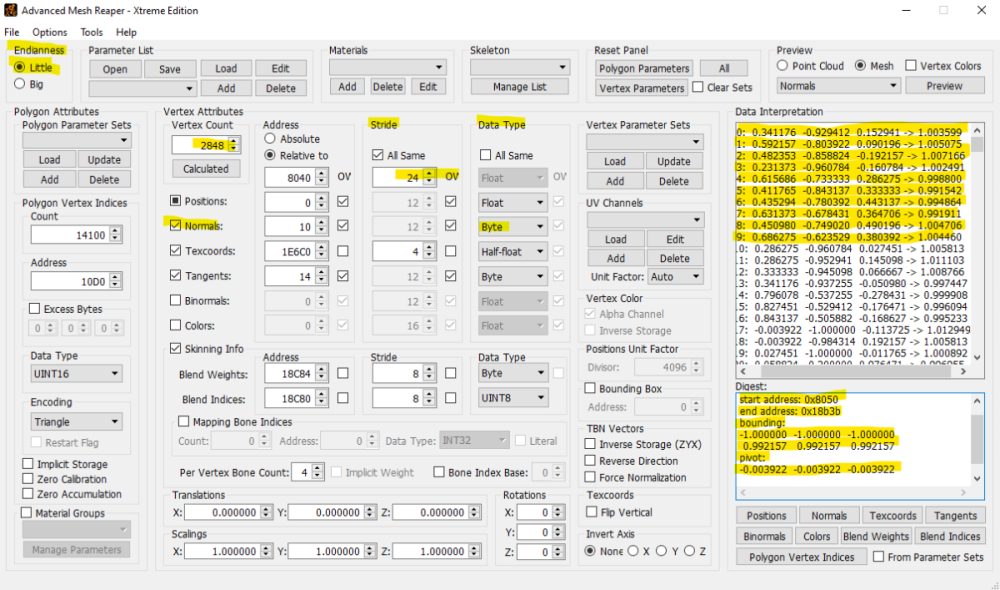1000x590 pixels.
Task: Open the Tools menu
Action: coord(91,32)
